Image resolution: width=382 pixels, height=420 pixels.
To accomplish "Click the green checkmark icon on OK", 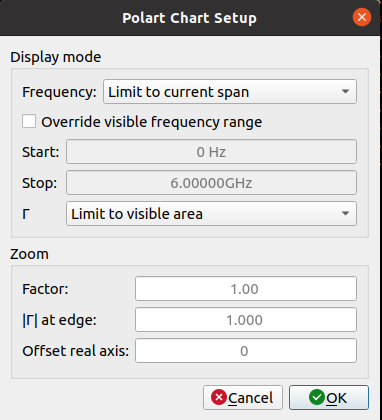I will click(317, 397).
